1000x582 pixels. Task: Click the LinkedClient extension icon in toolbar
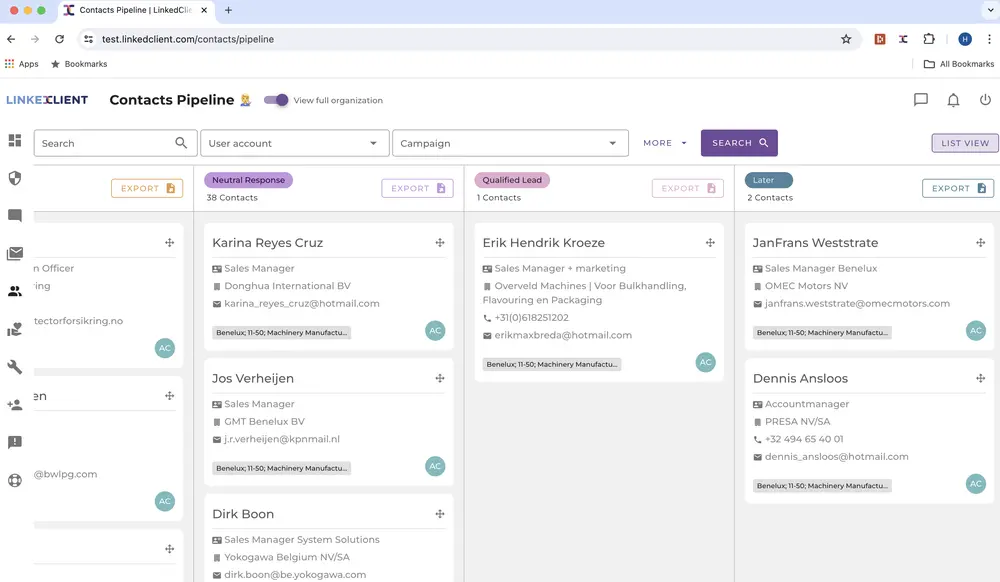coord(903,39)
